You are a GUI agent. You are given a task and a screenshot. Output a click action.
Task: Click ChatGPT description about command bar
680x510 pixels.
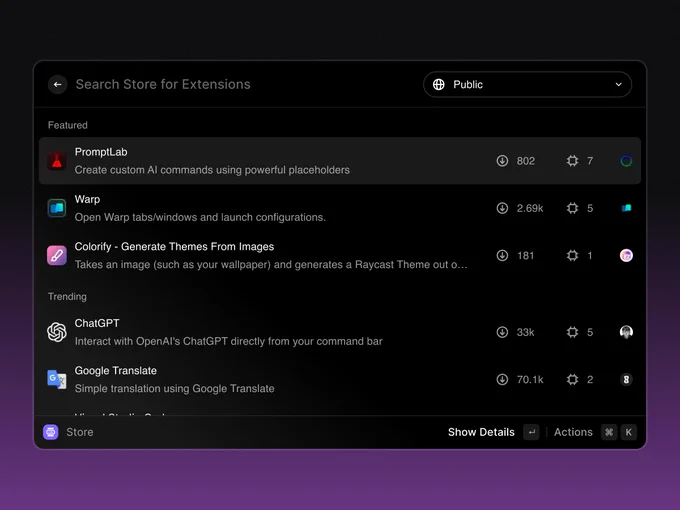(229, 341)
